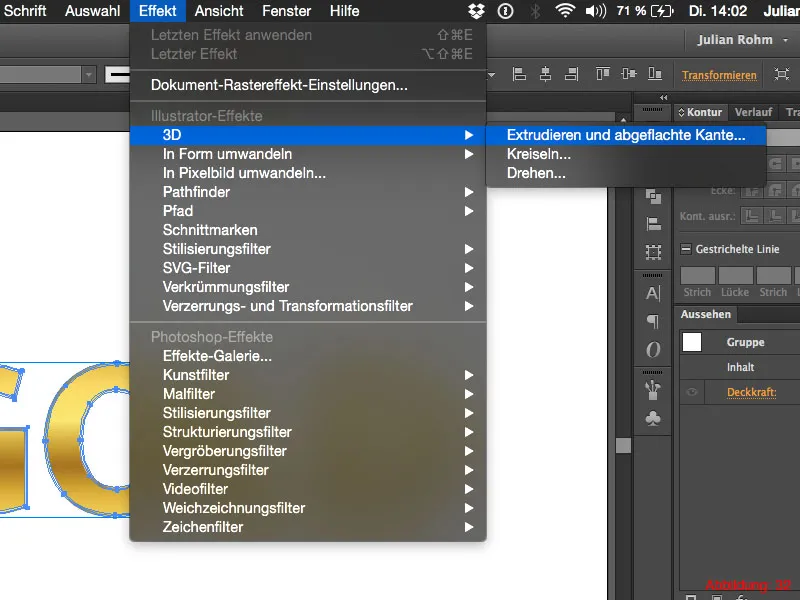Collapse panels with the double-arrow icon

pyautogui.click(x=663, y=97)
